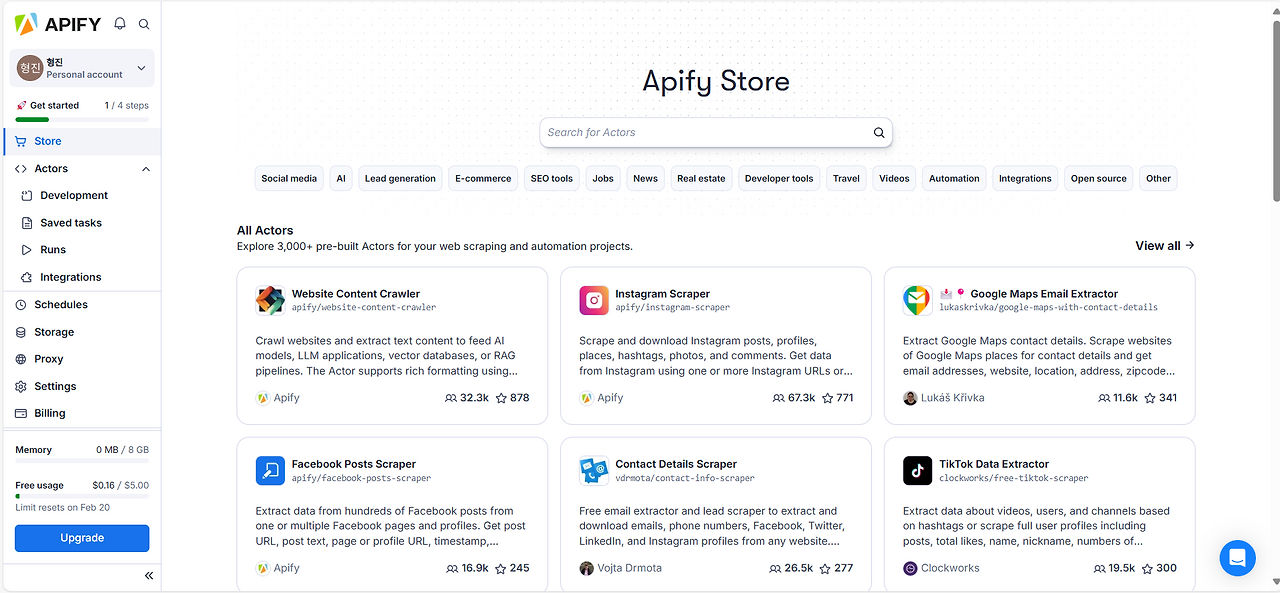
Task: Click the Store cart icon in sidebar
Action: [x=21, y=141]
